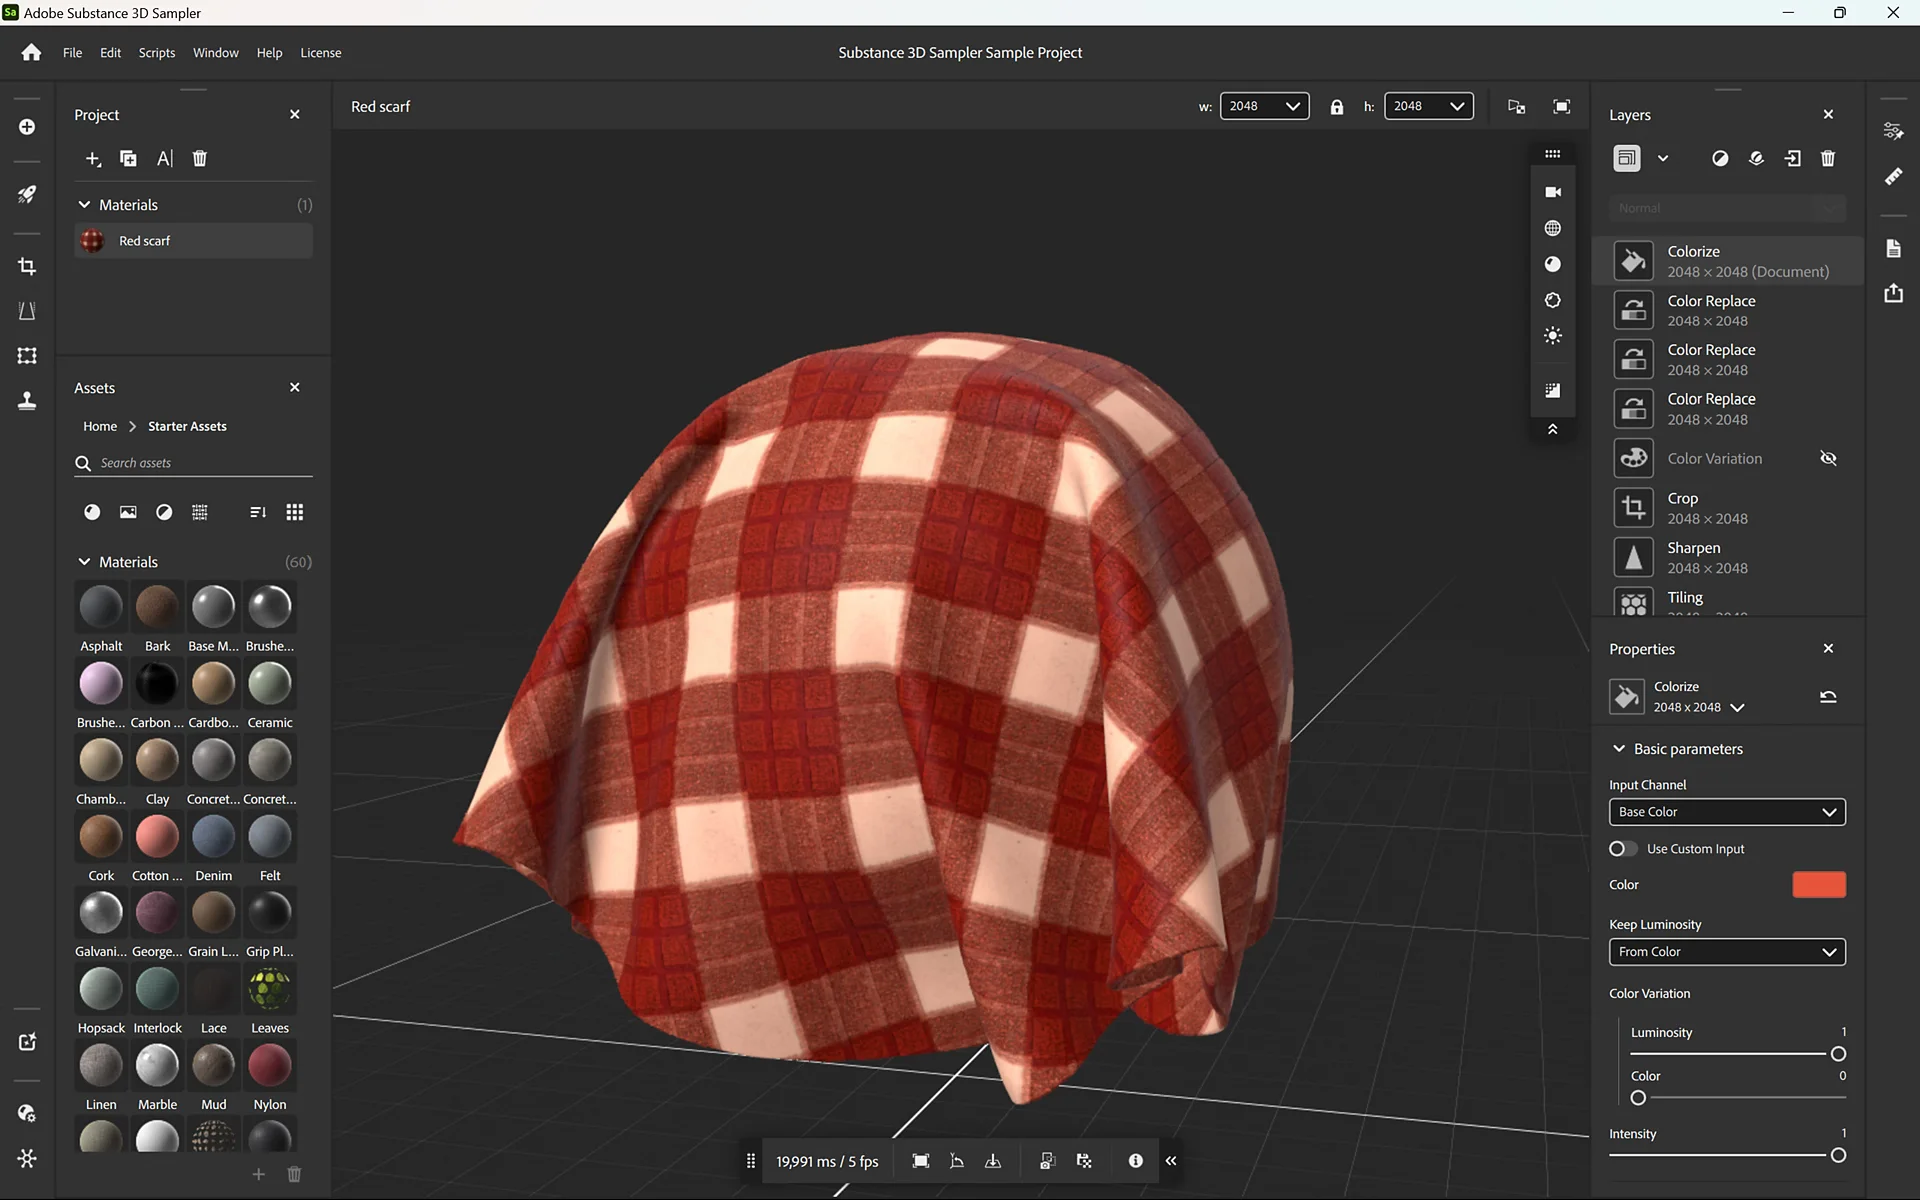1920x1200 pixels.
Task: Close the Properties panel
Action: click(x=1829, y=648)
